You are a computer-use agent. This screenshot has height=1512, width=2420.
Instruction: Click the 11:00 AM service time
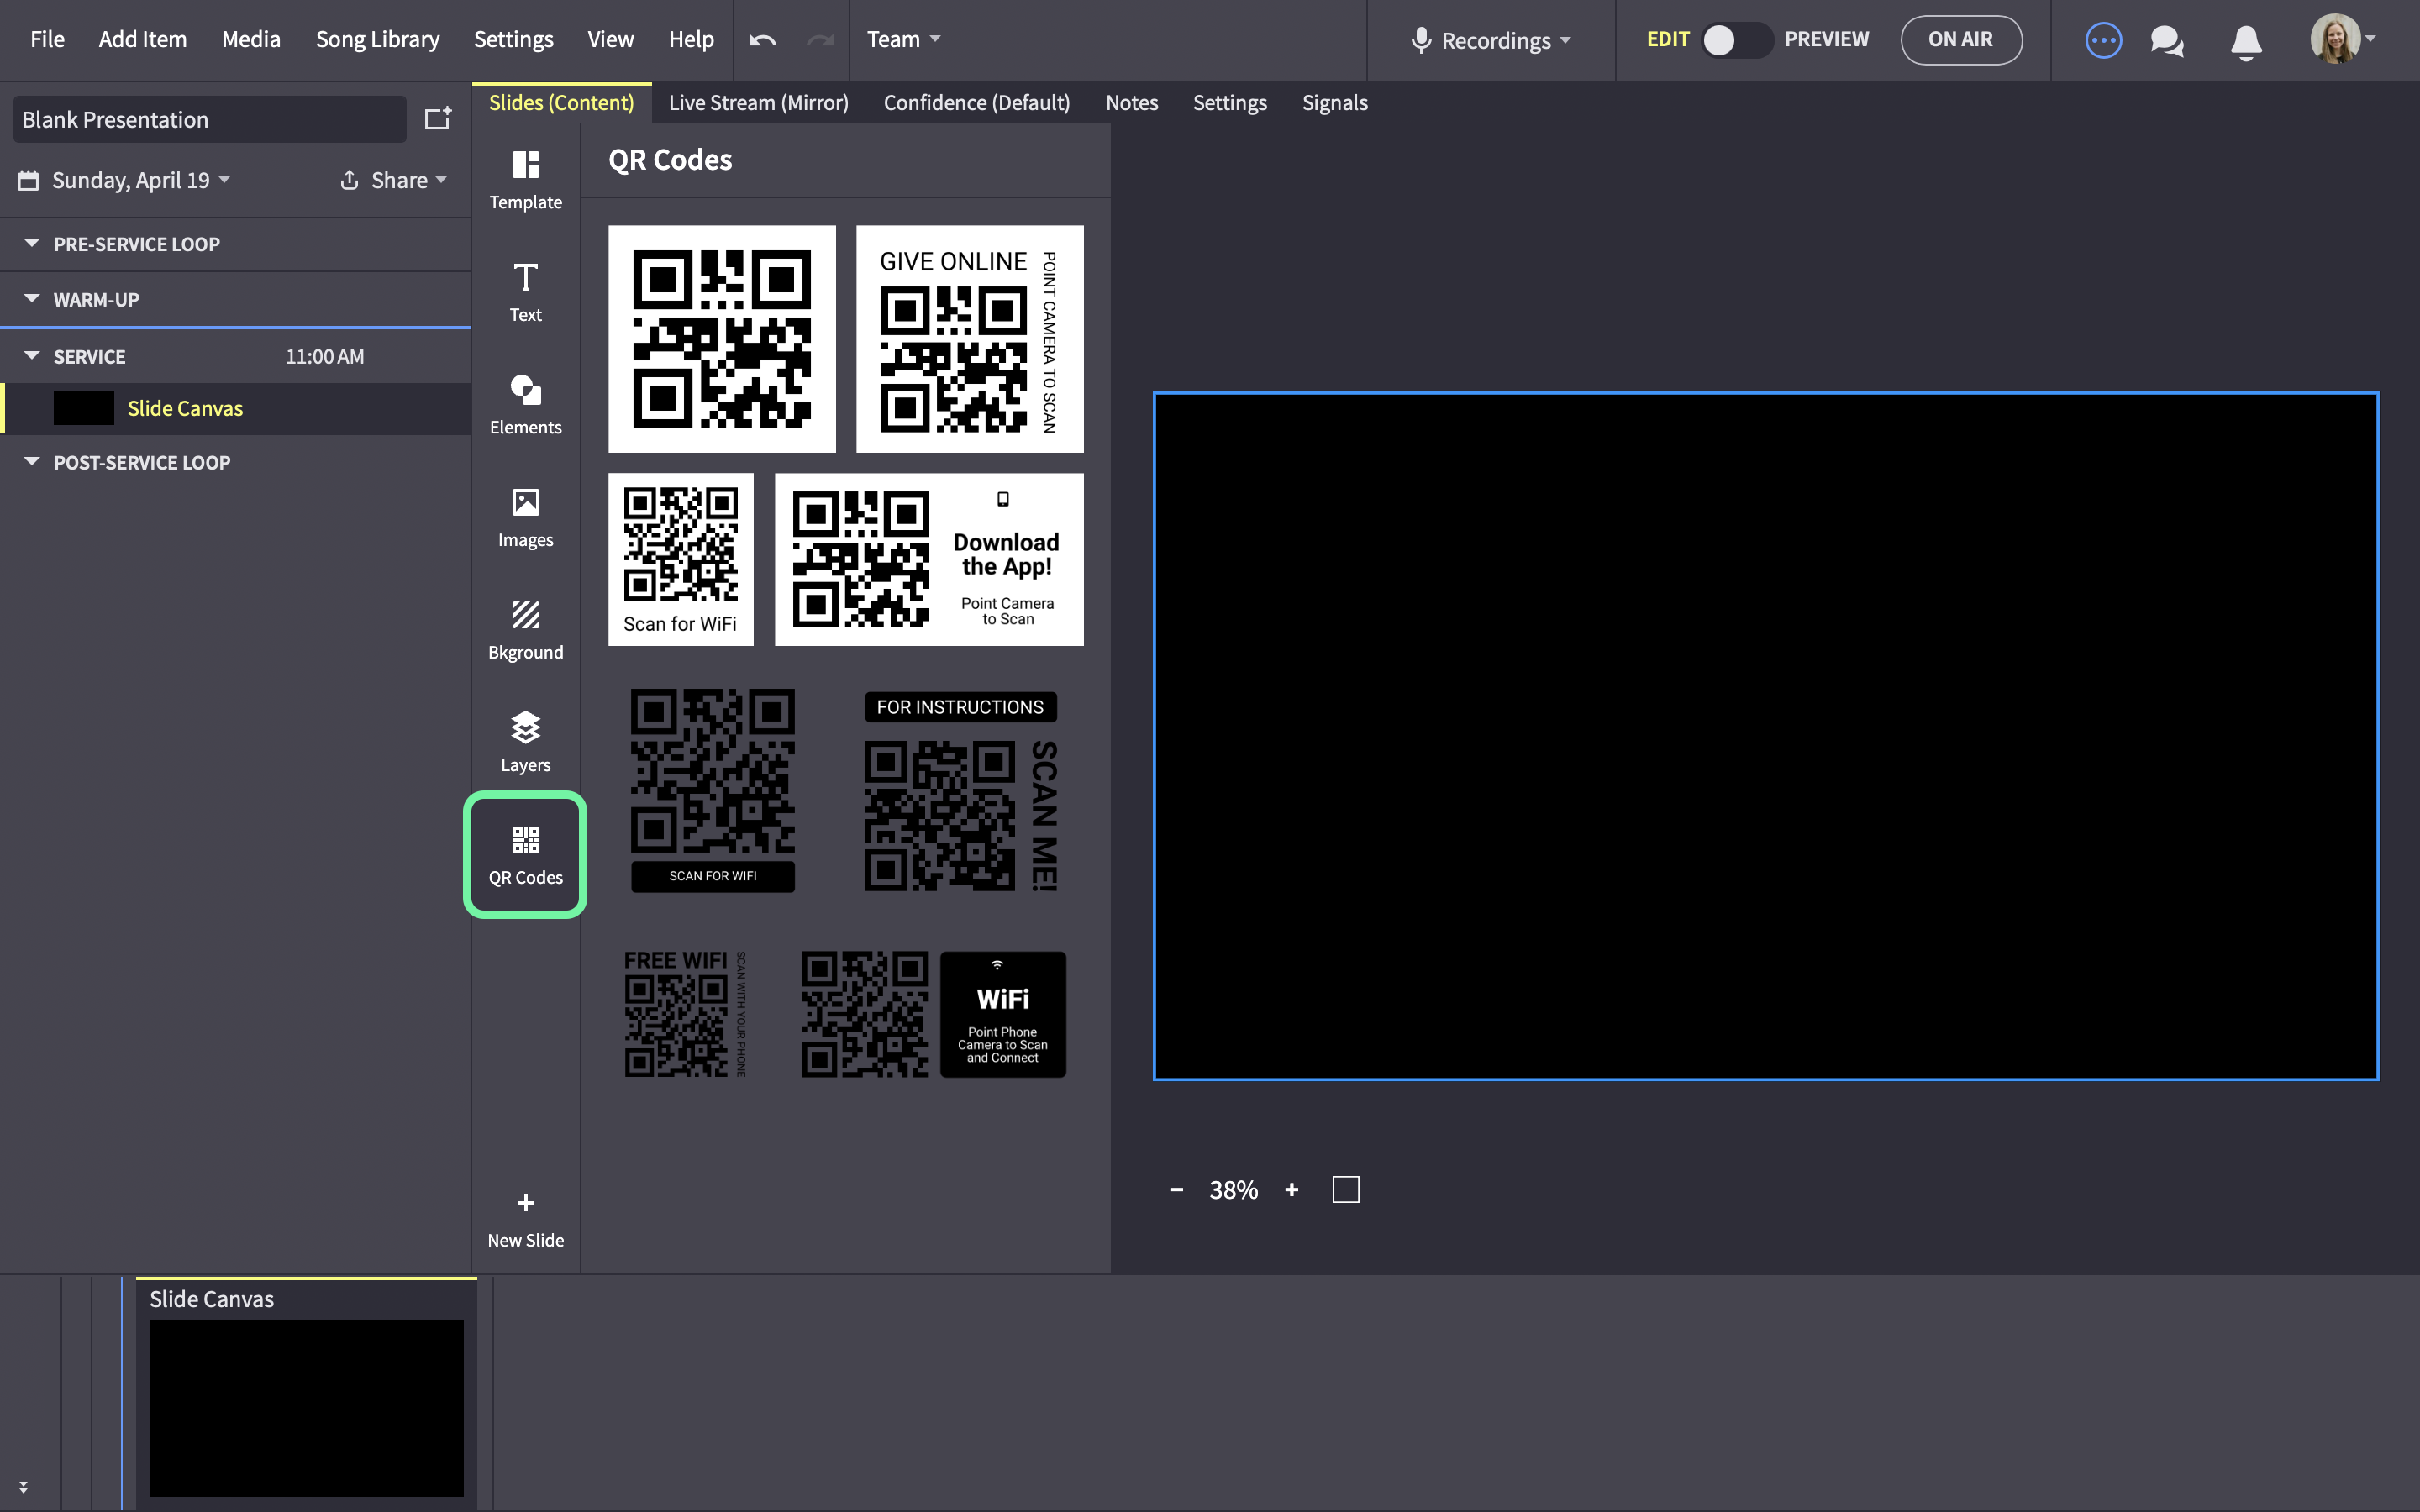(324, 356)
